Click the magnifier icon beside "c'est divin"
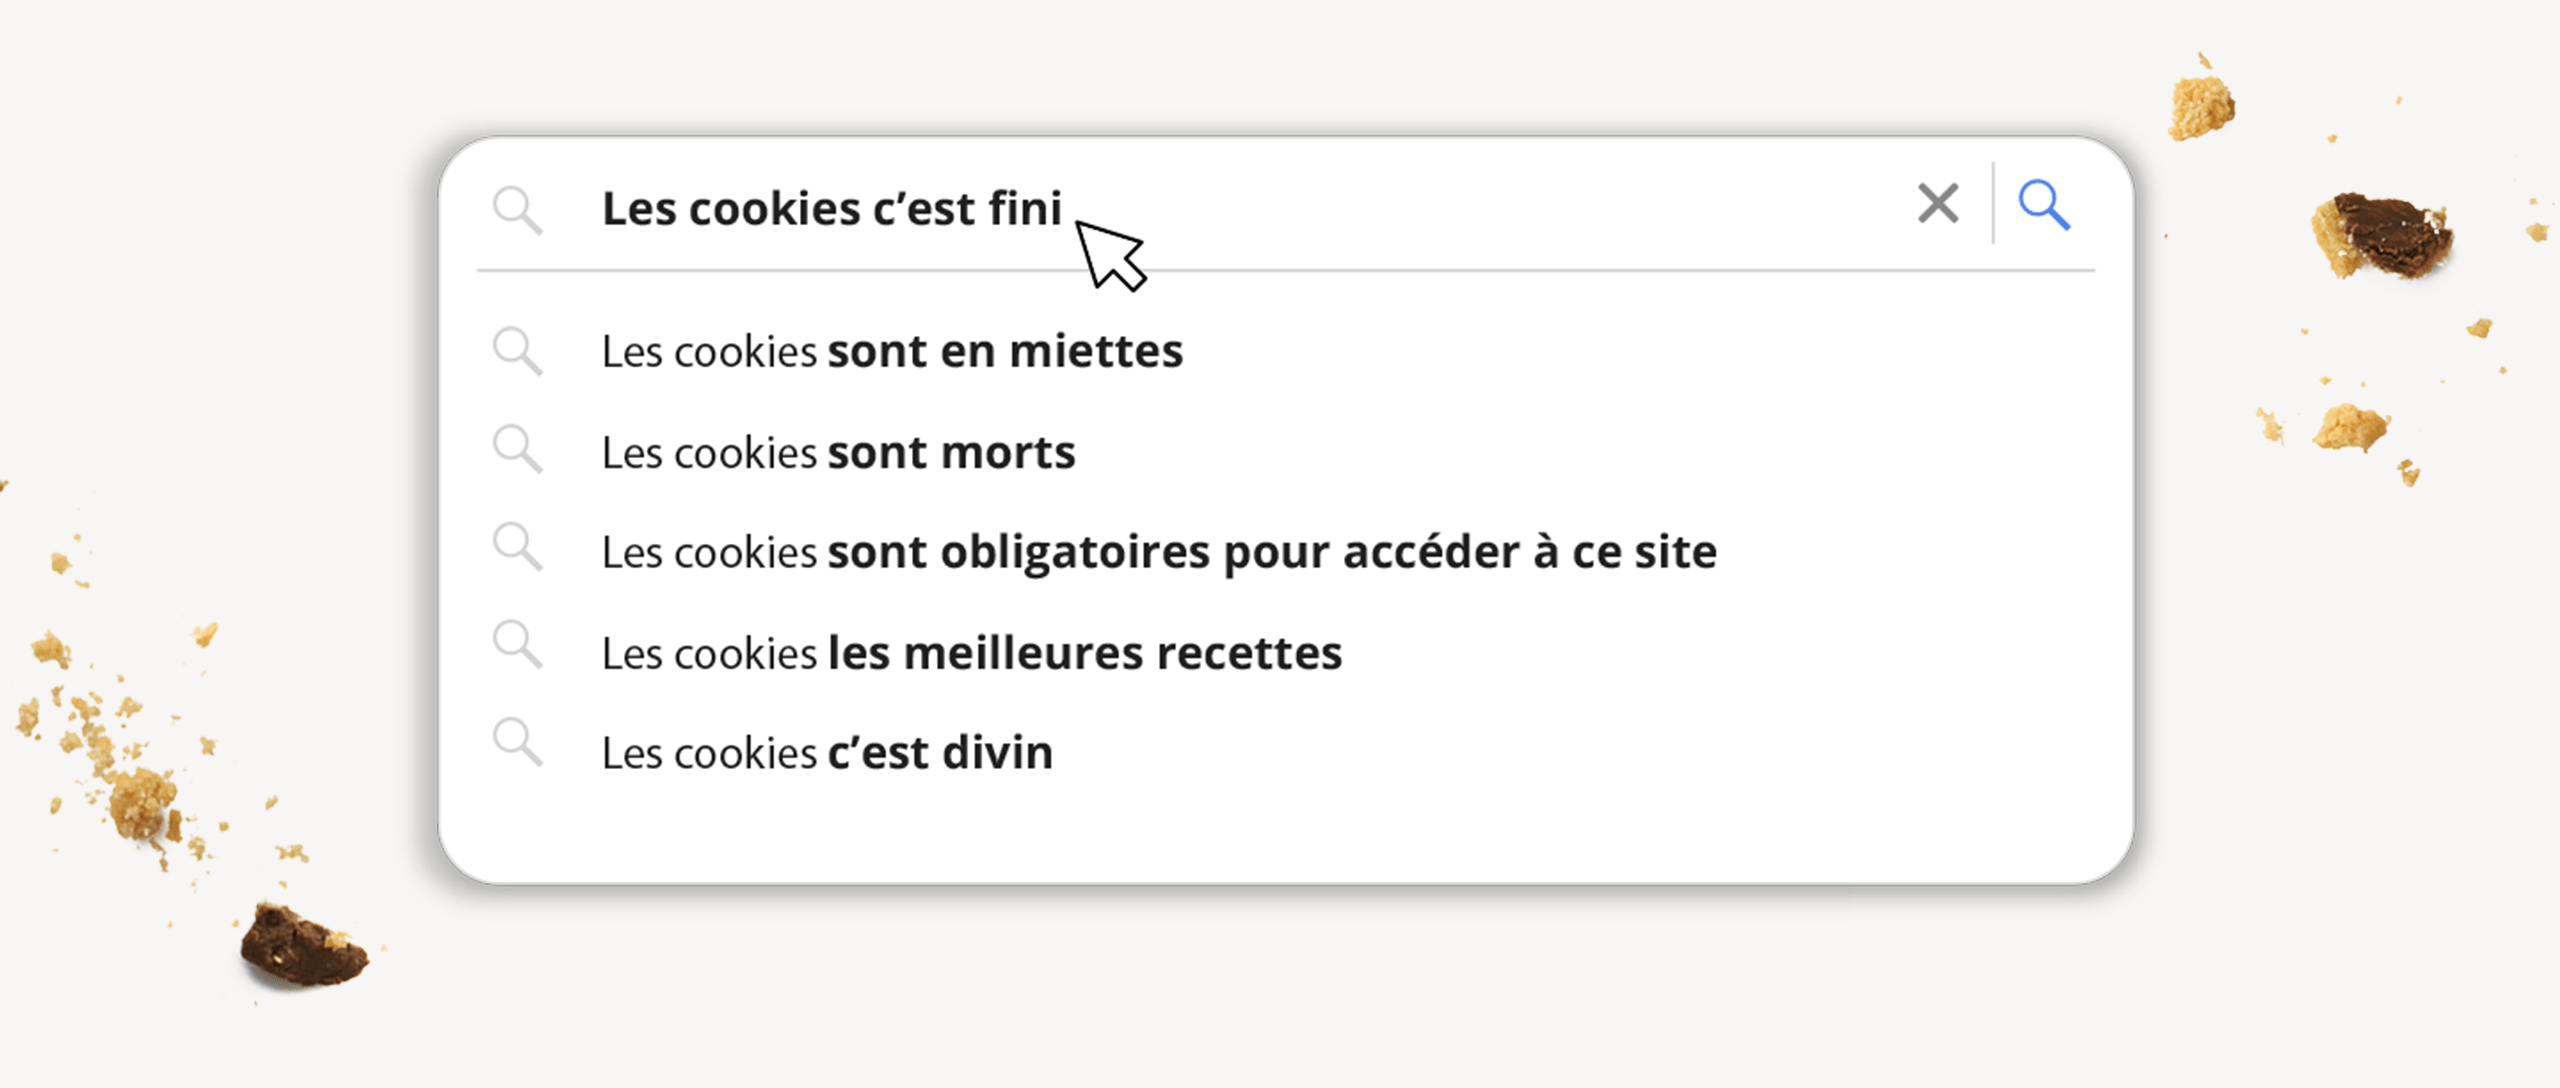This screenshot has width=2560, height=1088. click(517, 743)
